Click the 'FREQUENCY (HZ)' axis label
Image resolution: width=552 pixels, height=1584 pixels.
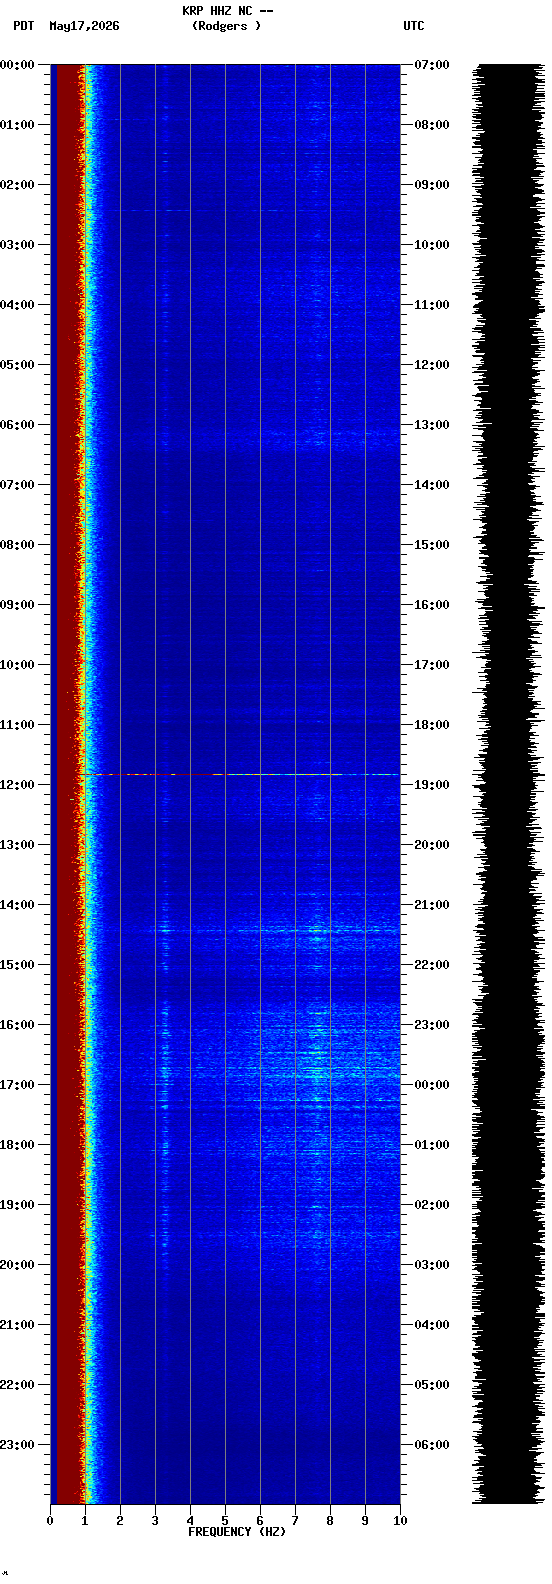coord(237,1532)
